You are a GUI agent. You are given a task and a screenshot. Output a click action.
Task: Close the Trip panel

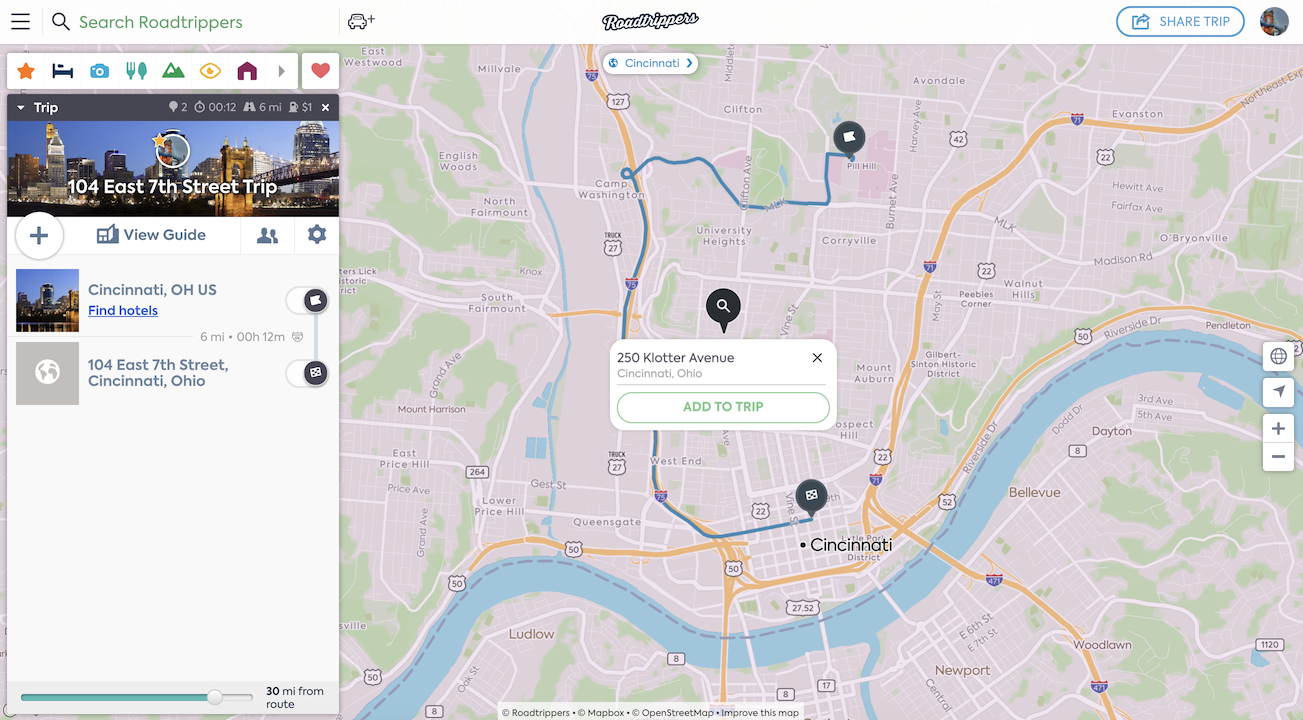(325, 107)
